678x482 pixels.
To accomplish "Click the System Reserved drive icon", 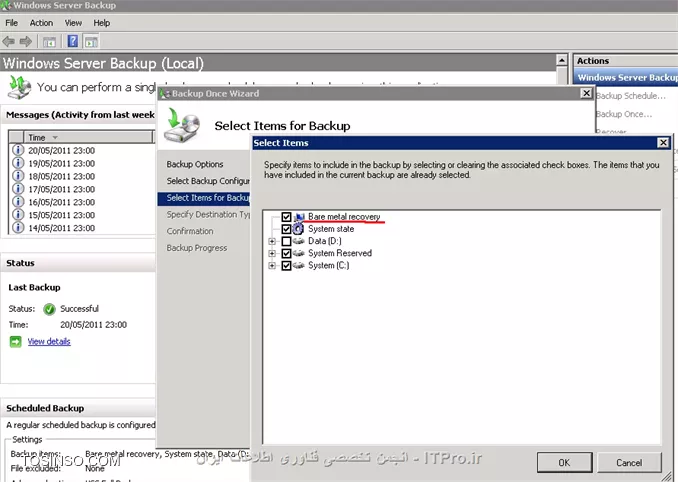I will 299,253.
